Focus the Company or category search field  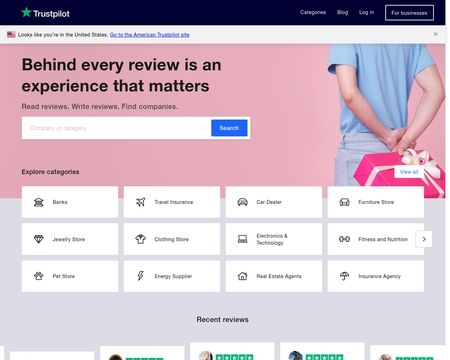(x=117, y=128)
